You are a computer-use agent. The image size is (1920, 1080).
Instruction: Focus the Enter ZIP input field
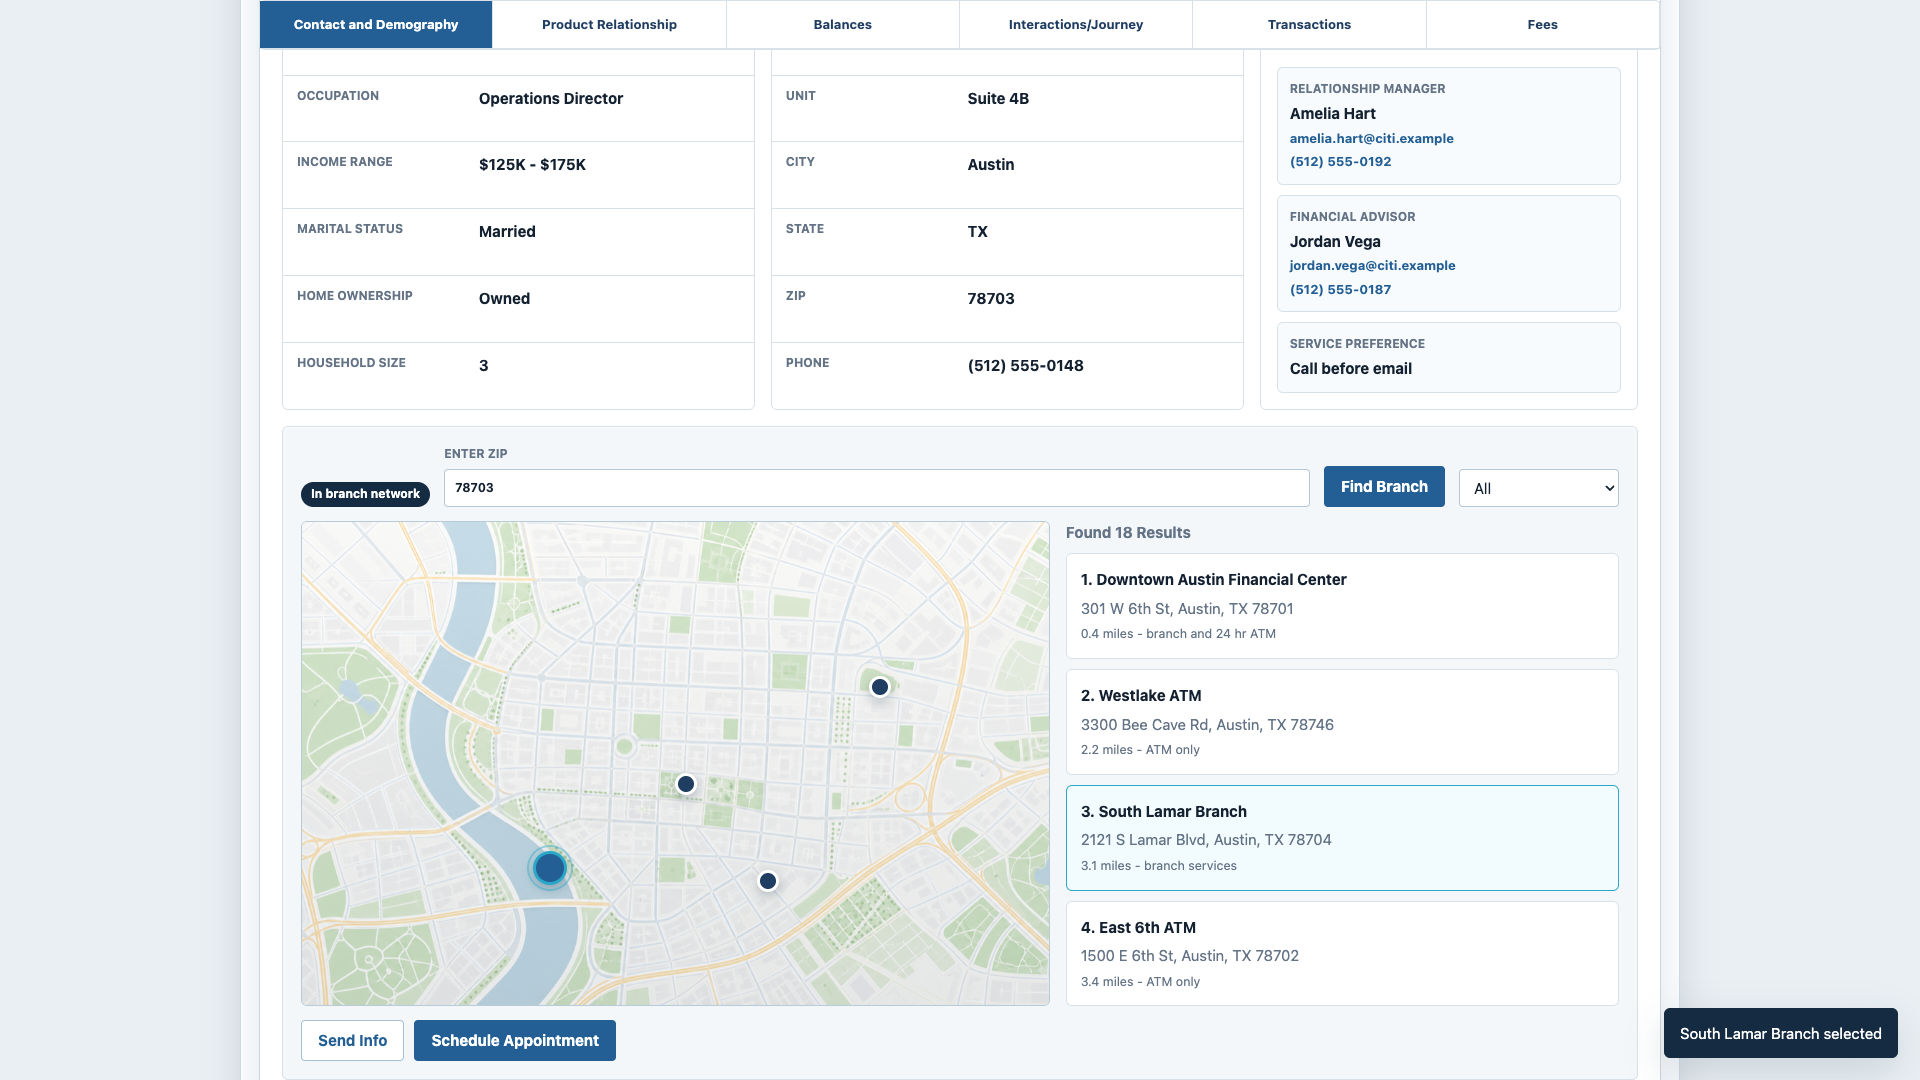(x=876, y=488)
